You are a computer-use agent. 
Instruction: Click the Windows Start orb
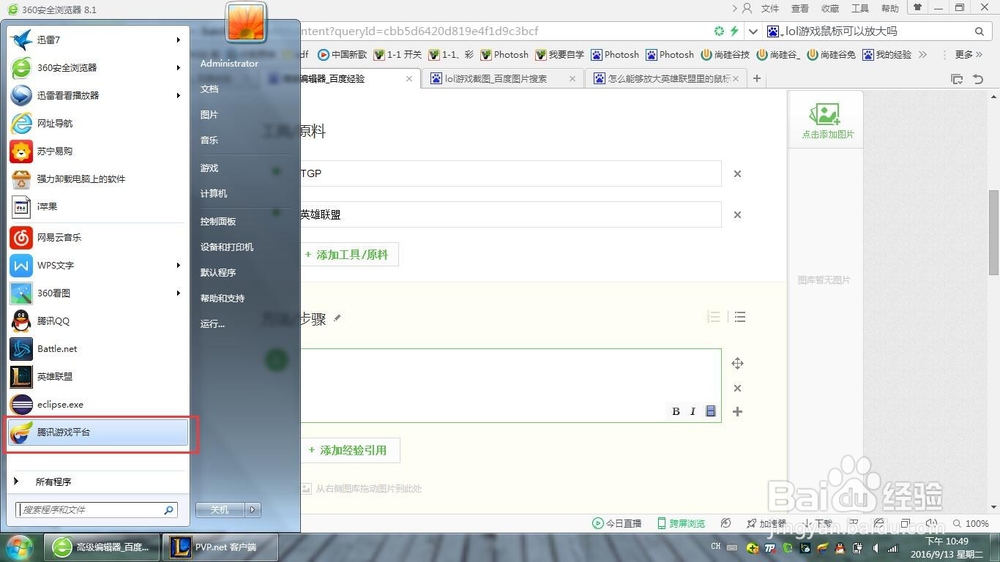tap(18, 548)
